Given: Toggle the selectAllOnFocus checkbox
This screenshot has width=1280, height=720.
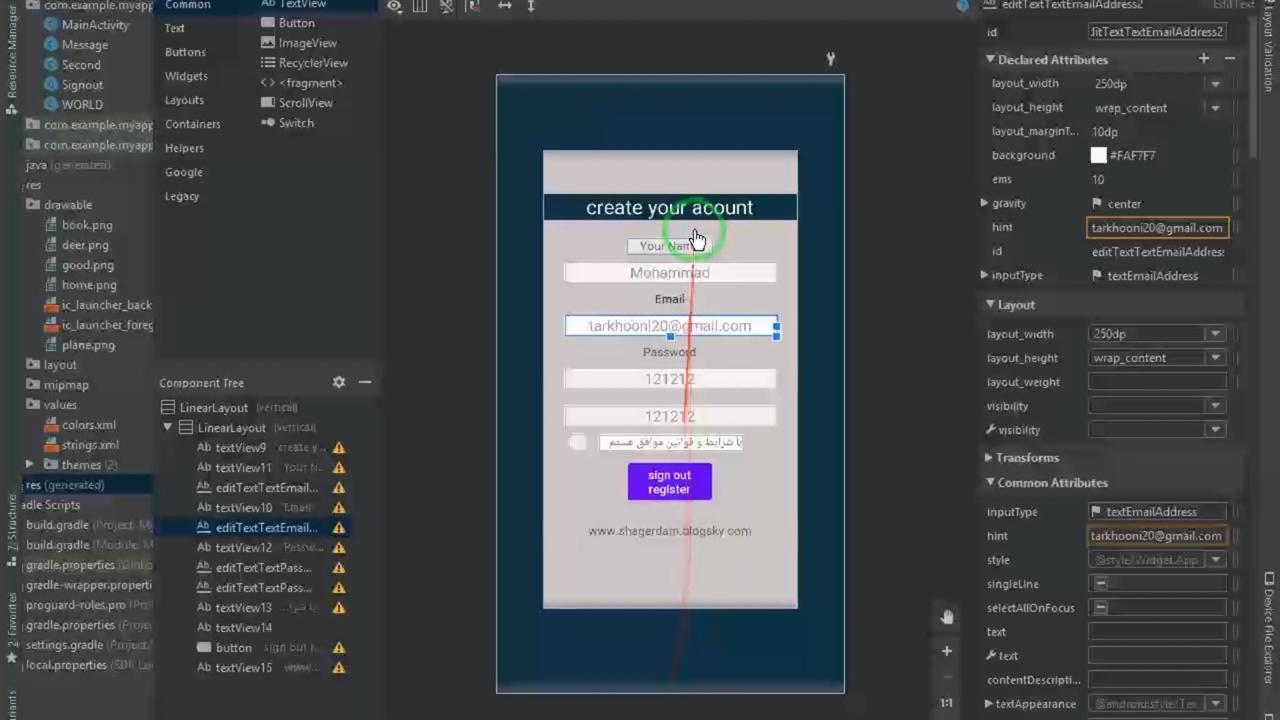Looking at the screenshot, I should (x=1101, y=608).
